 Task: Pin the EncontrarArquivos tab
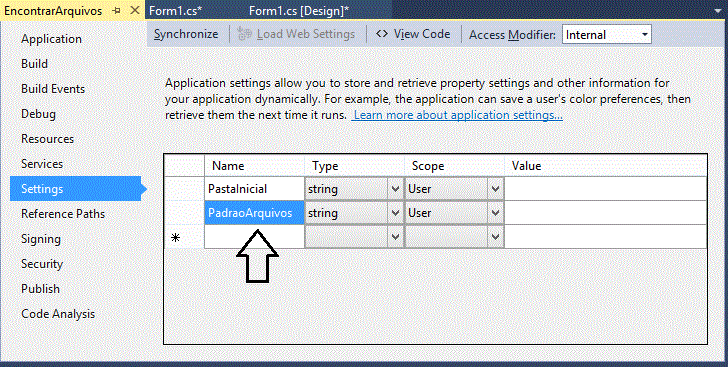click(x=117, y=11)
